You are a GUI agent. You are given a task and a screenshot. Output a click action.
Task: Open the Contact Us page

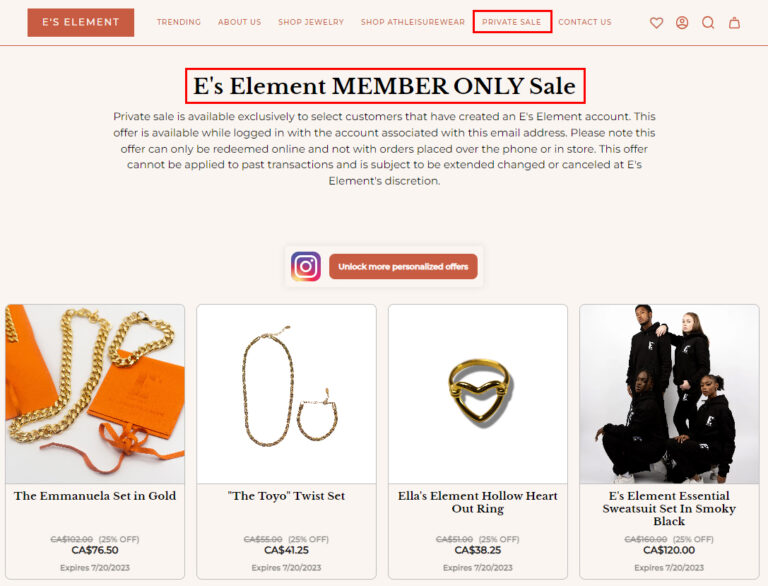click(x=585, y=22)
